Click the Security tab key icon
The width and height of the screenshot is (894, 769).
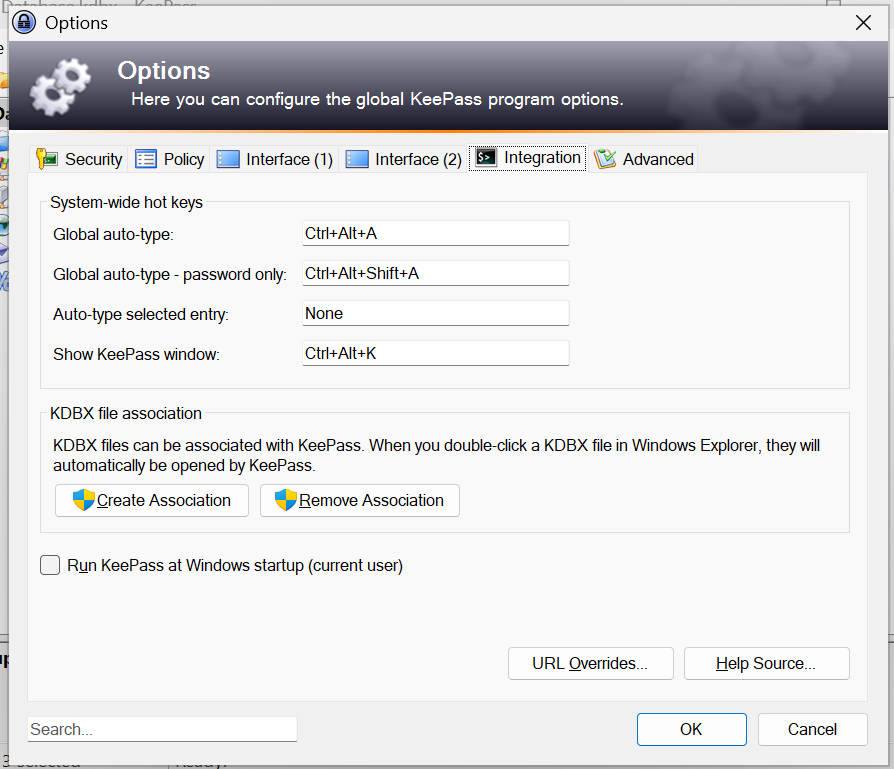point(47,158)
